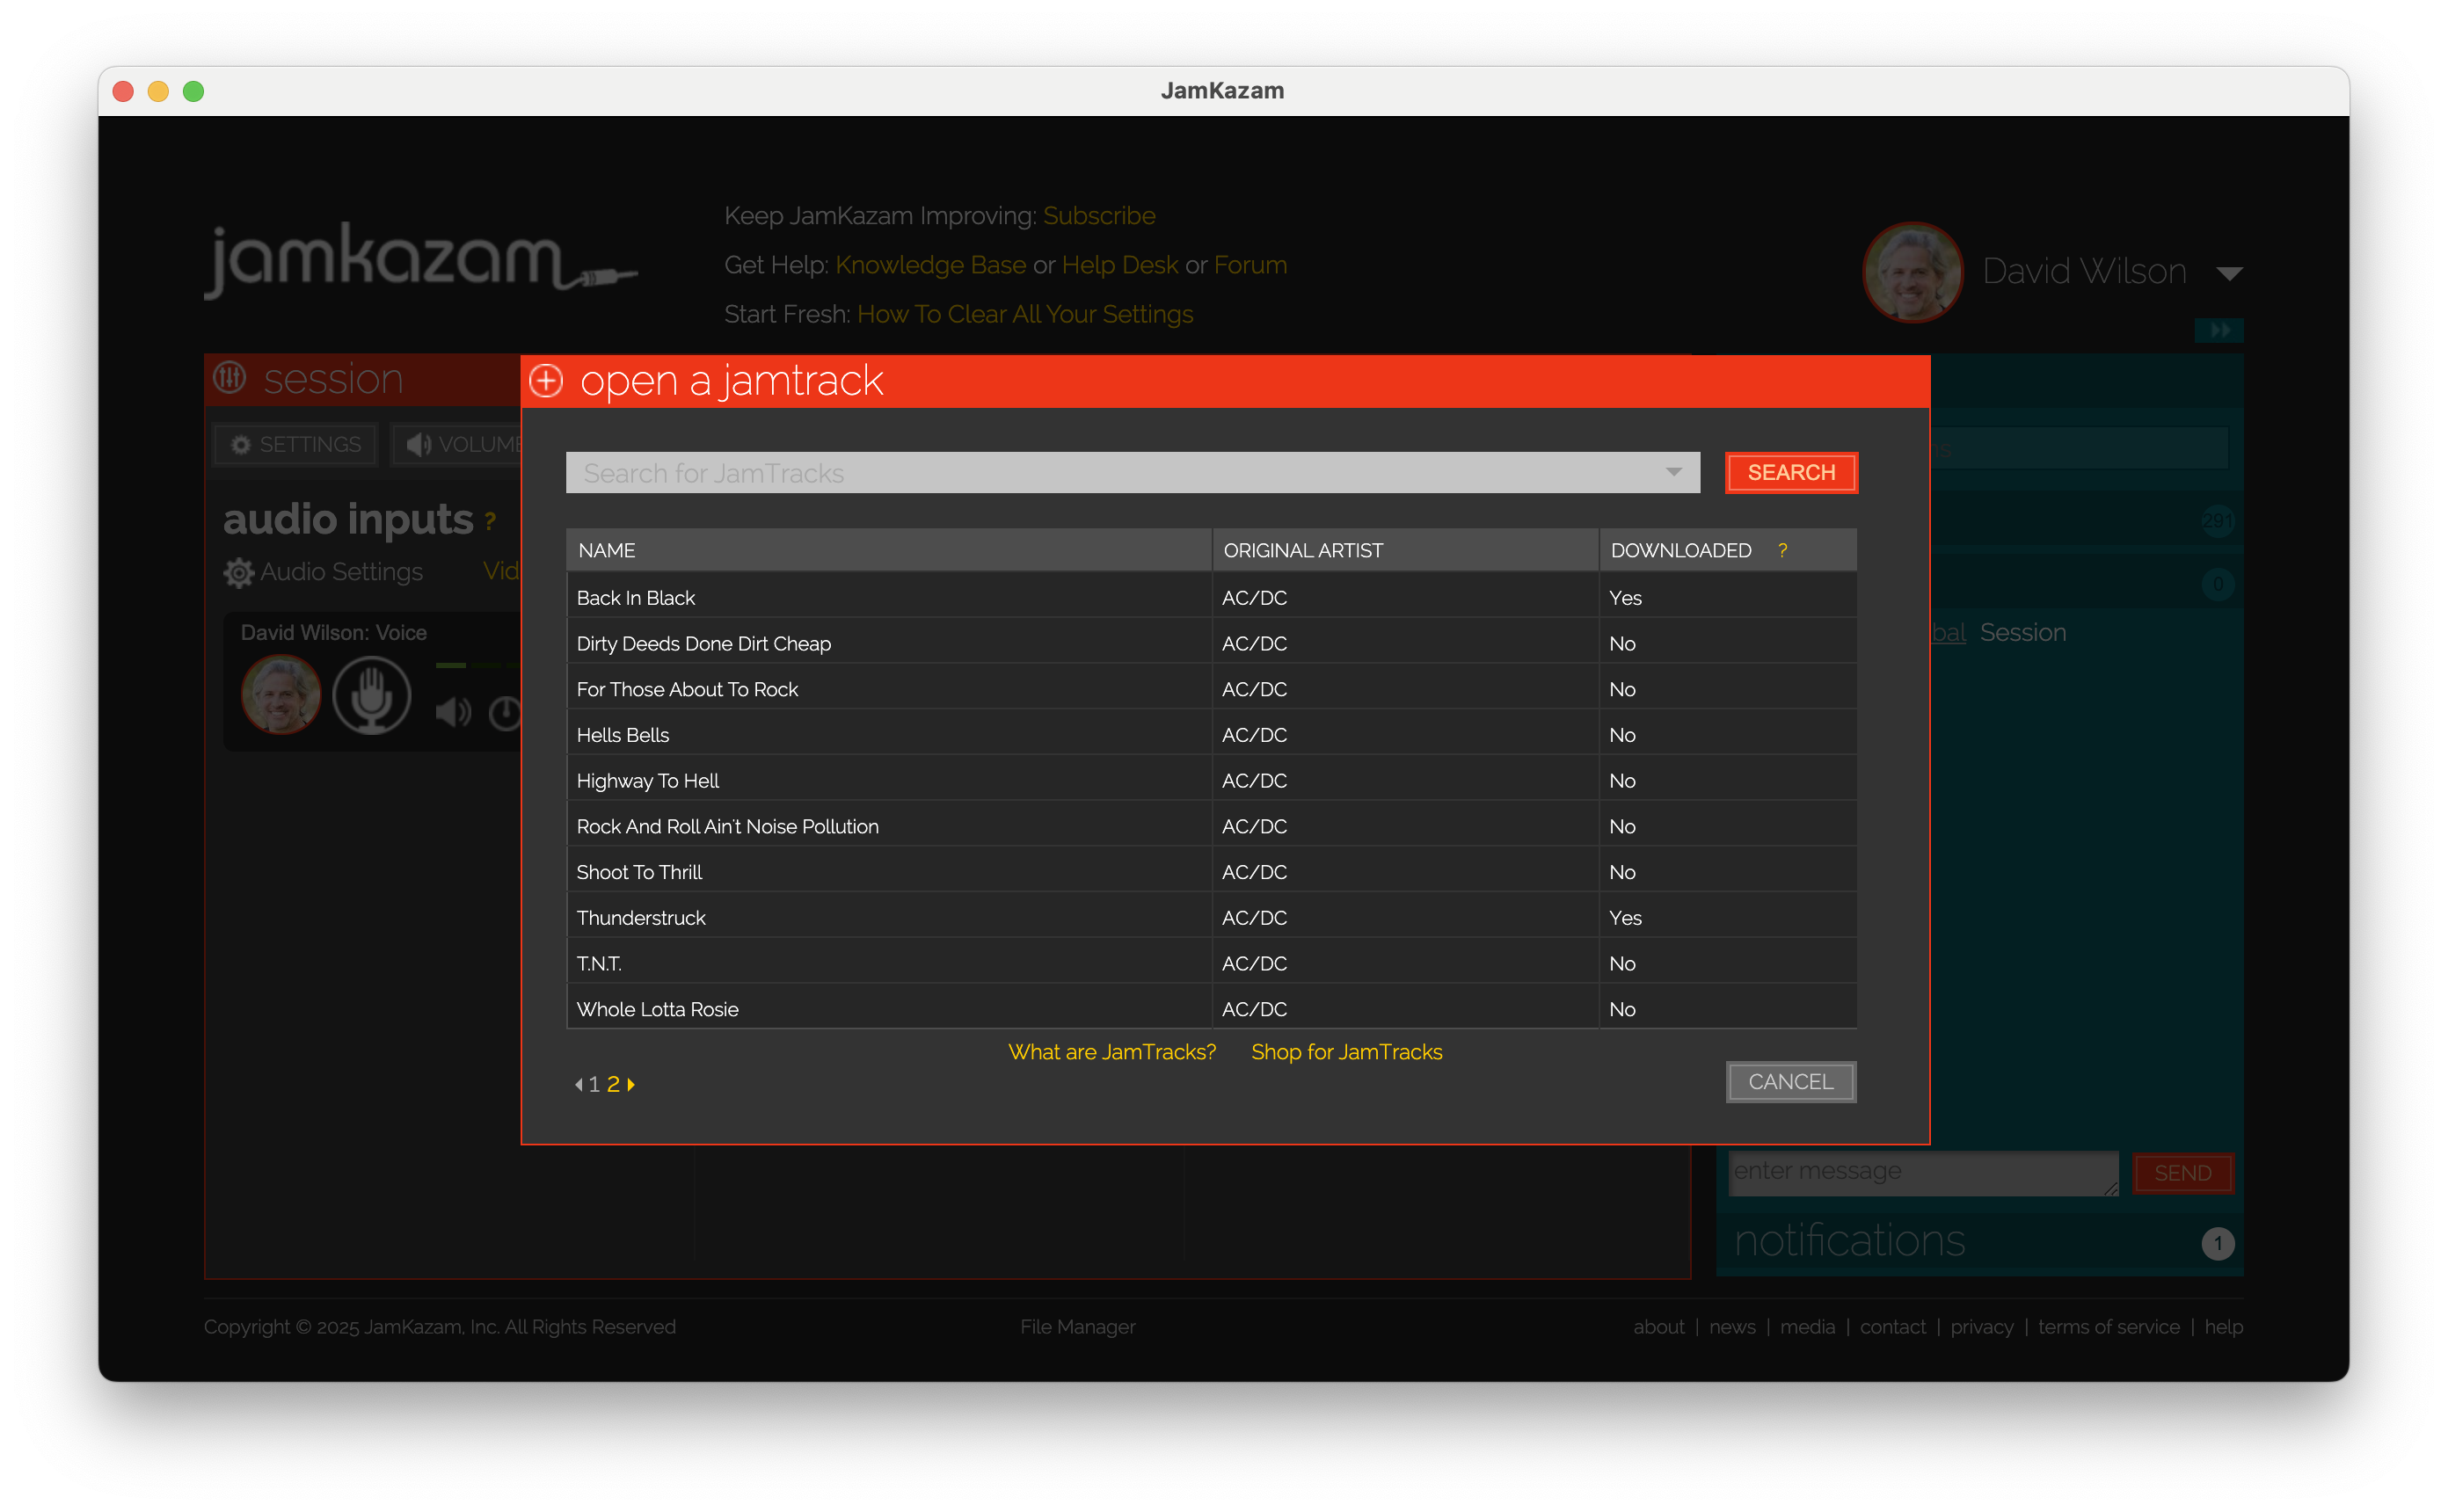The height and width of the screenshot is (1512, 2448).
Task: Open the Search for JamTracks dropdown arrow
Action: pyautogui.click(x=1673, y=472)
